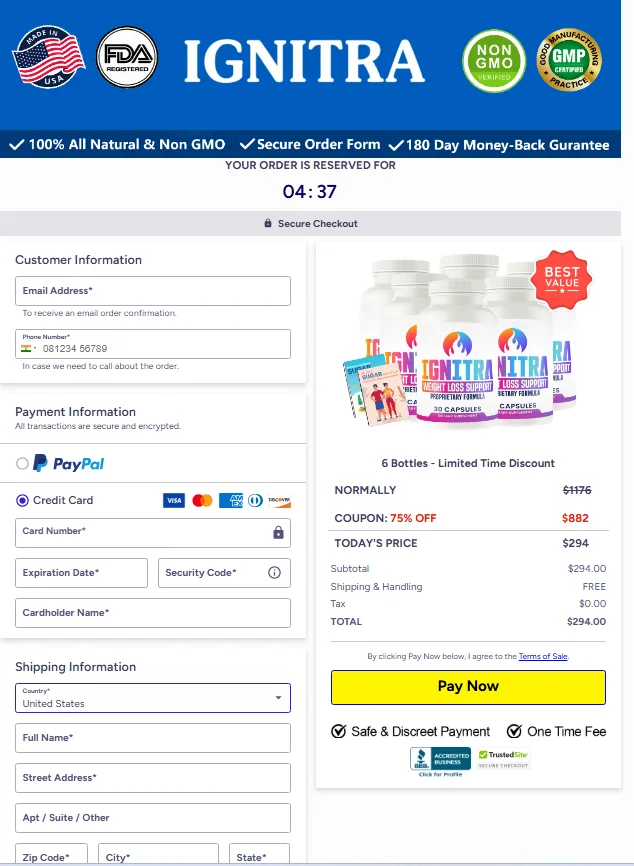
Task: Open the Terms of Sale link
Action: coord(543,656)
